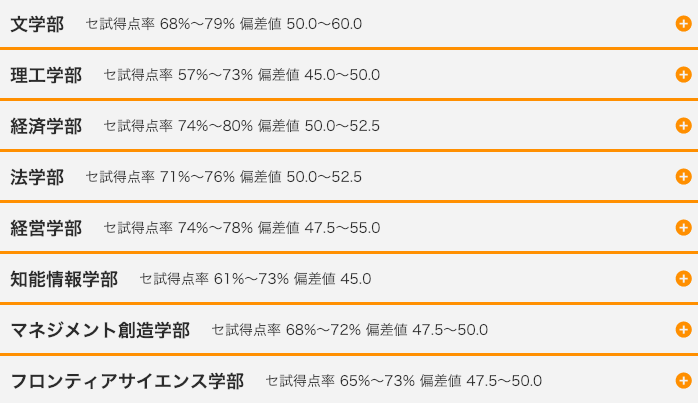Click the マネジメント創造学部 title
The height and width of the screenshot is (403, 698).
(x=100, y=330)
